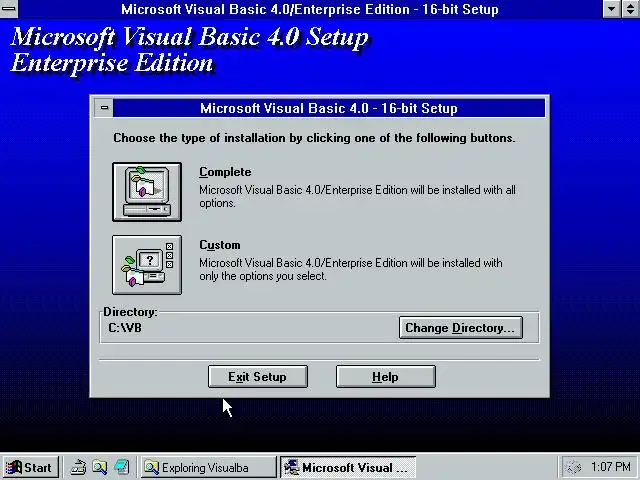This screenshot has height=480, width=640.
Task: Click third quick launch desktop icon
Action: [122, 467]
